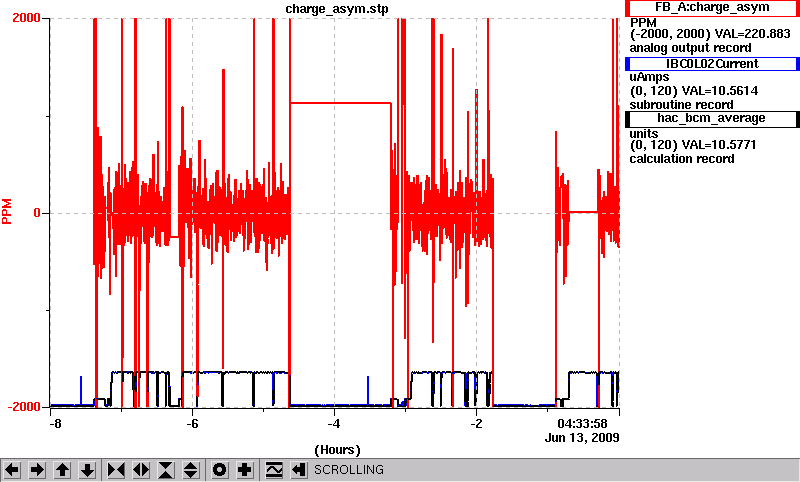Click the 04:33:58 timestamp on time axis
The image size is (800, 482).
tap(582, 424)
